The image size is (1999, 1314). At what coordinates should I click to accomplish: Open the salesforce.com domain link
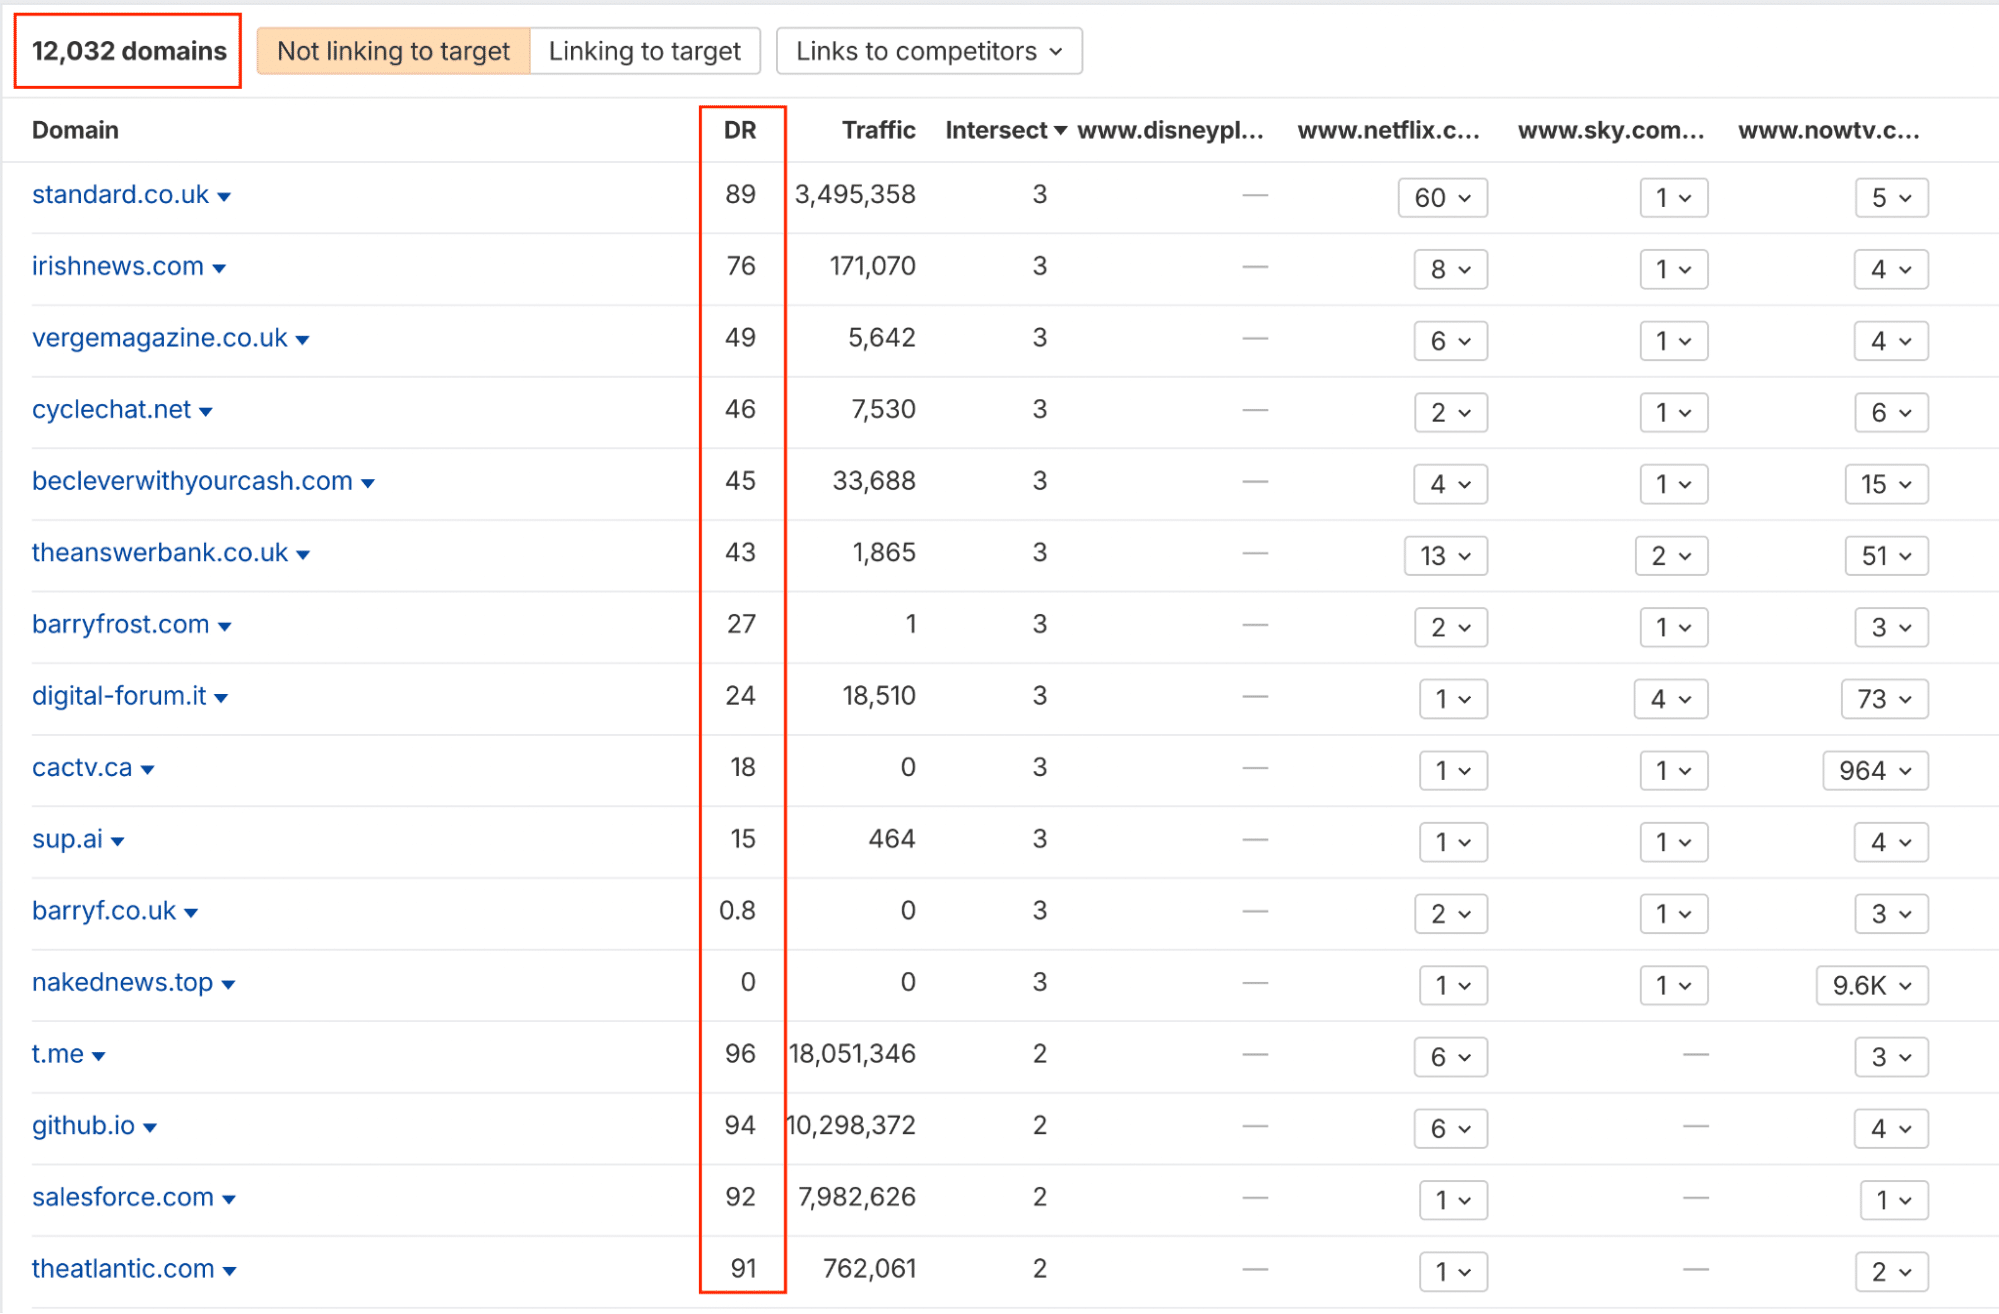(121, 1197)
